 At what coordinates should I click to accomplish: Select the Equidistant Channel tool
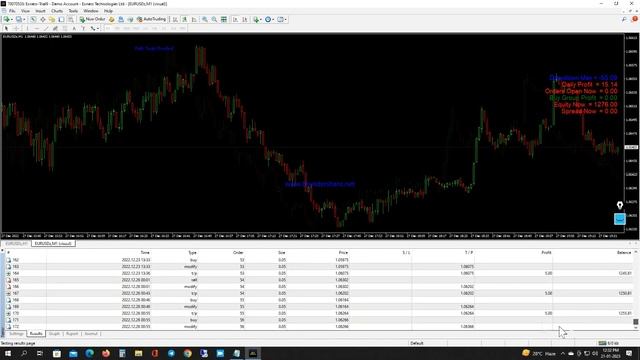coord(55,28)
